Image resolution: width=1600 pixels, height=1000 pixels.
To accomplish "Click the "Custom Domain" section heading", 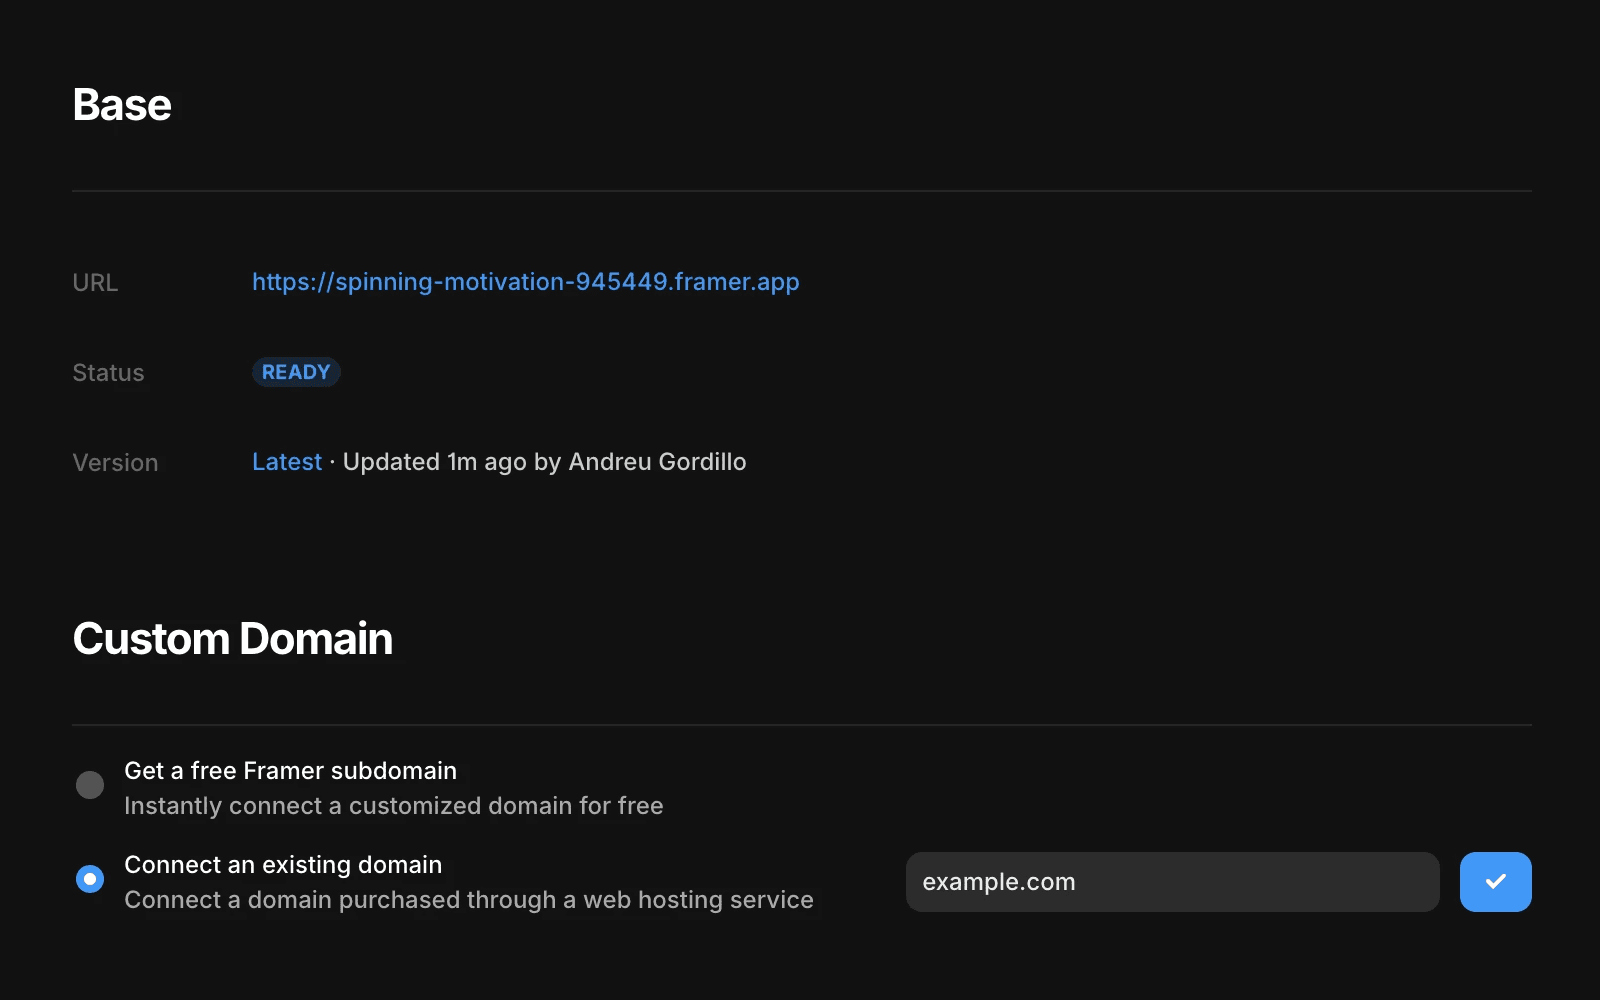I will coord(232,638).
